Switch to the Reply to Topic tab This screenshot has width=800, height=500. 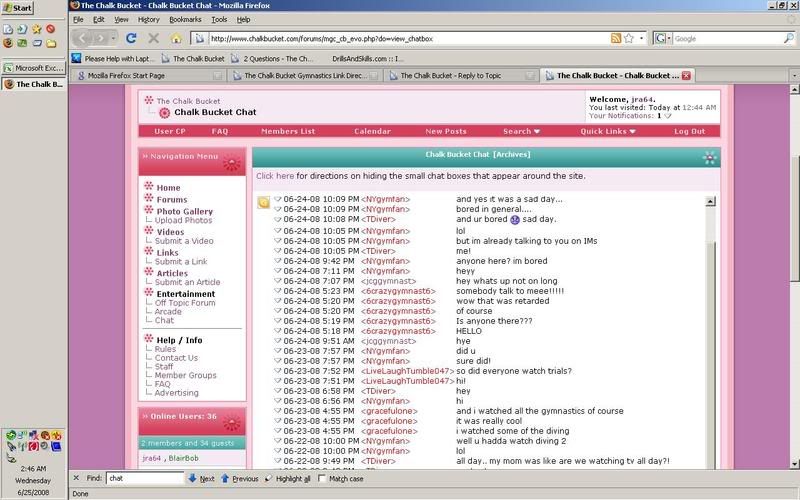[461, 76]
